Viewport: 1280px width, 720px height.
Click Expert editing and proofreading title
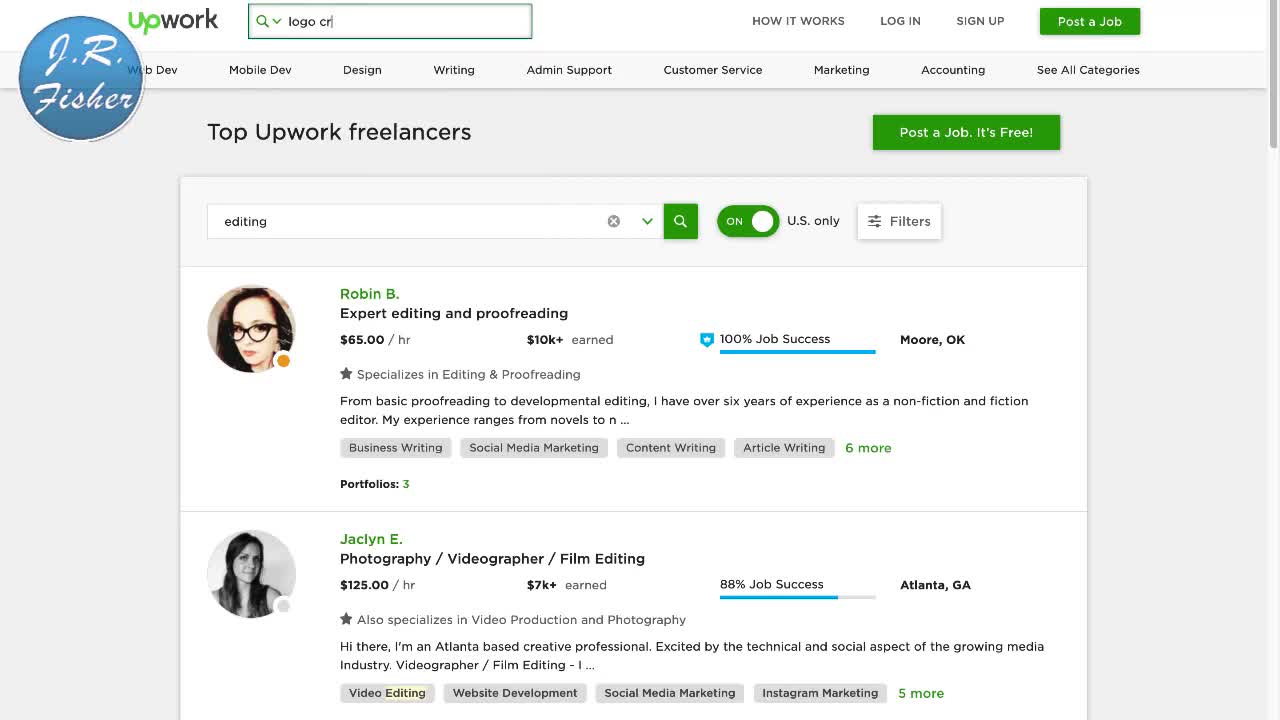click(x=454, y=313)
